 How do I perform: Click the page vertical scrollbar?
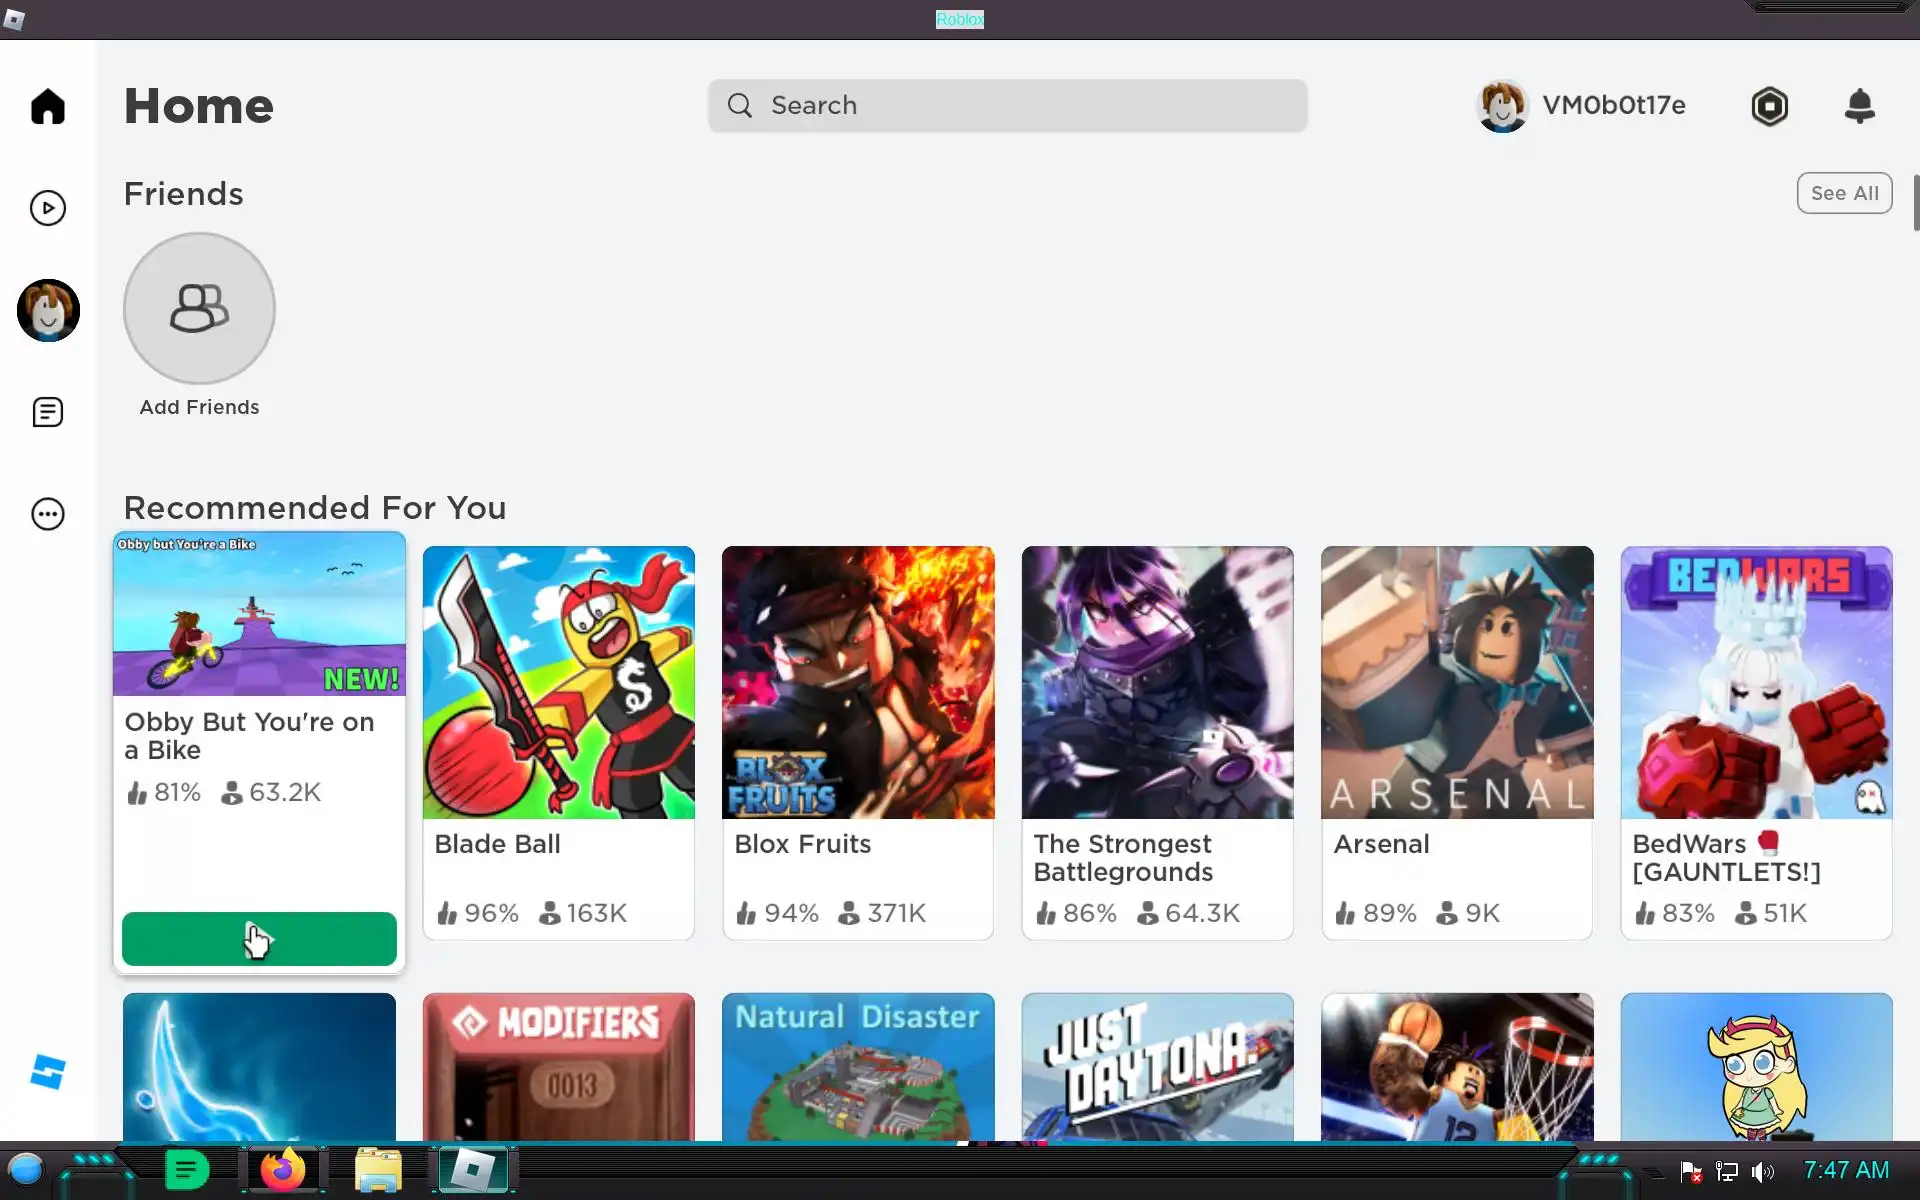[x=1915, y=203]
